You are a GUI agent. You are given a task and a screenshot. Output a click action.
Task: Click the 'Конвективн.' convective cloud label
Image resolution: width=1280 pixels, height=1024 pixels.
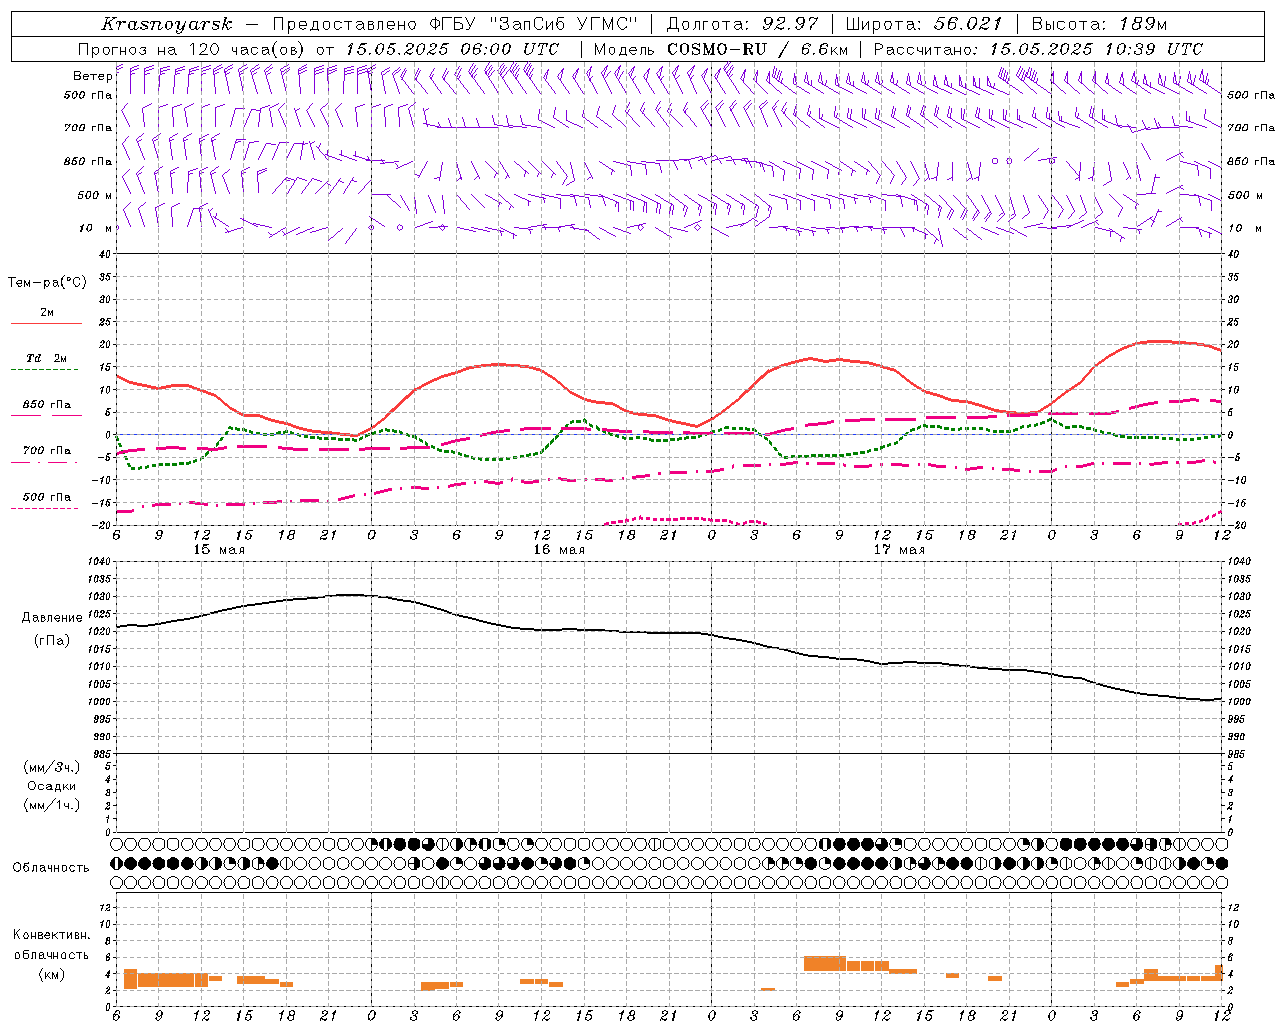[x=51, y=935]
